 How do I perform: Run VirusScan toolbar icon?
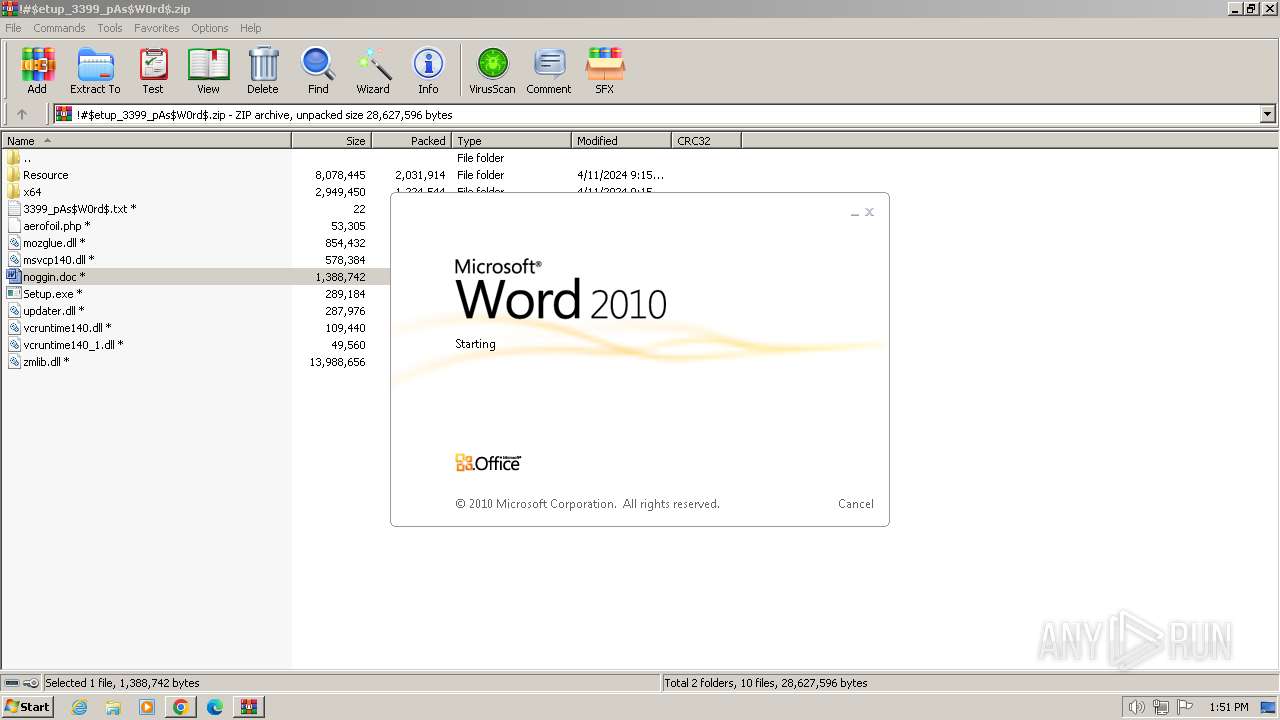tap(492, 70)
